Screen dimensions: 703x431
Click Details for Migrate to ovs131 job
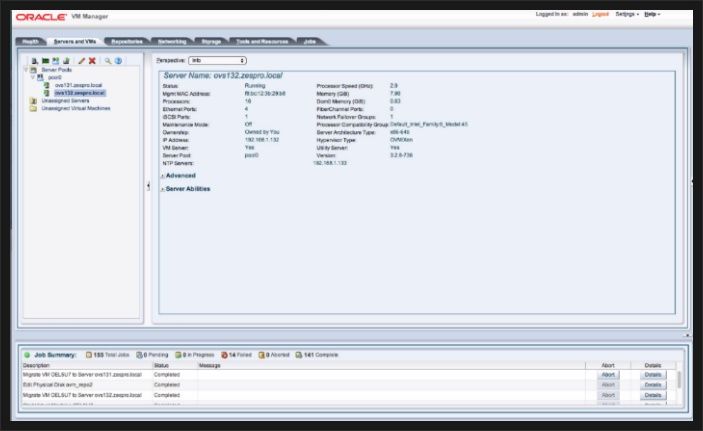click(653, 374)
